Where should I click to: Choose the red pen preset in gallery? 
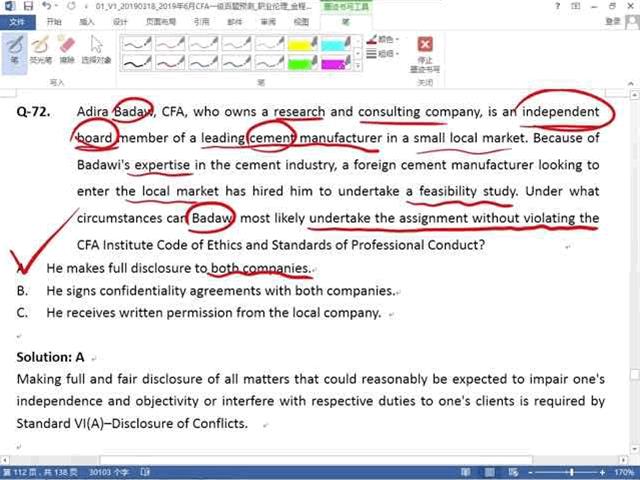coord(170,63)
